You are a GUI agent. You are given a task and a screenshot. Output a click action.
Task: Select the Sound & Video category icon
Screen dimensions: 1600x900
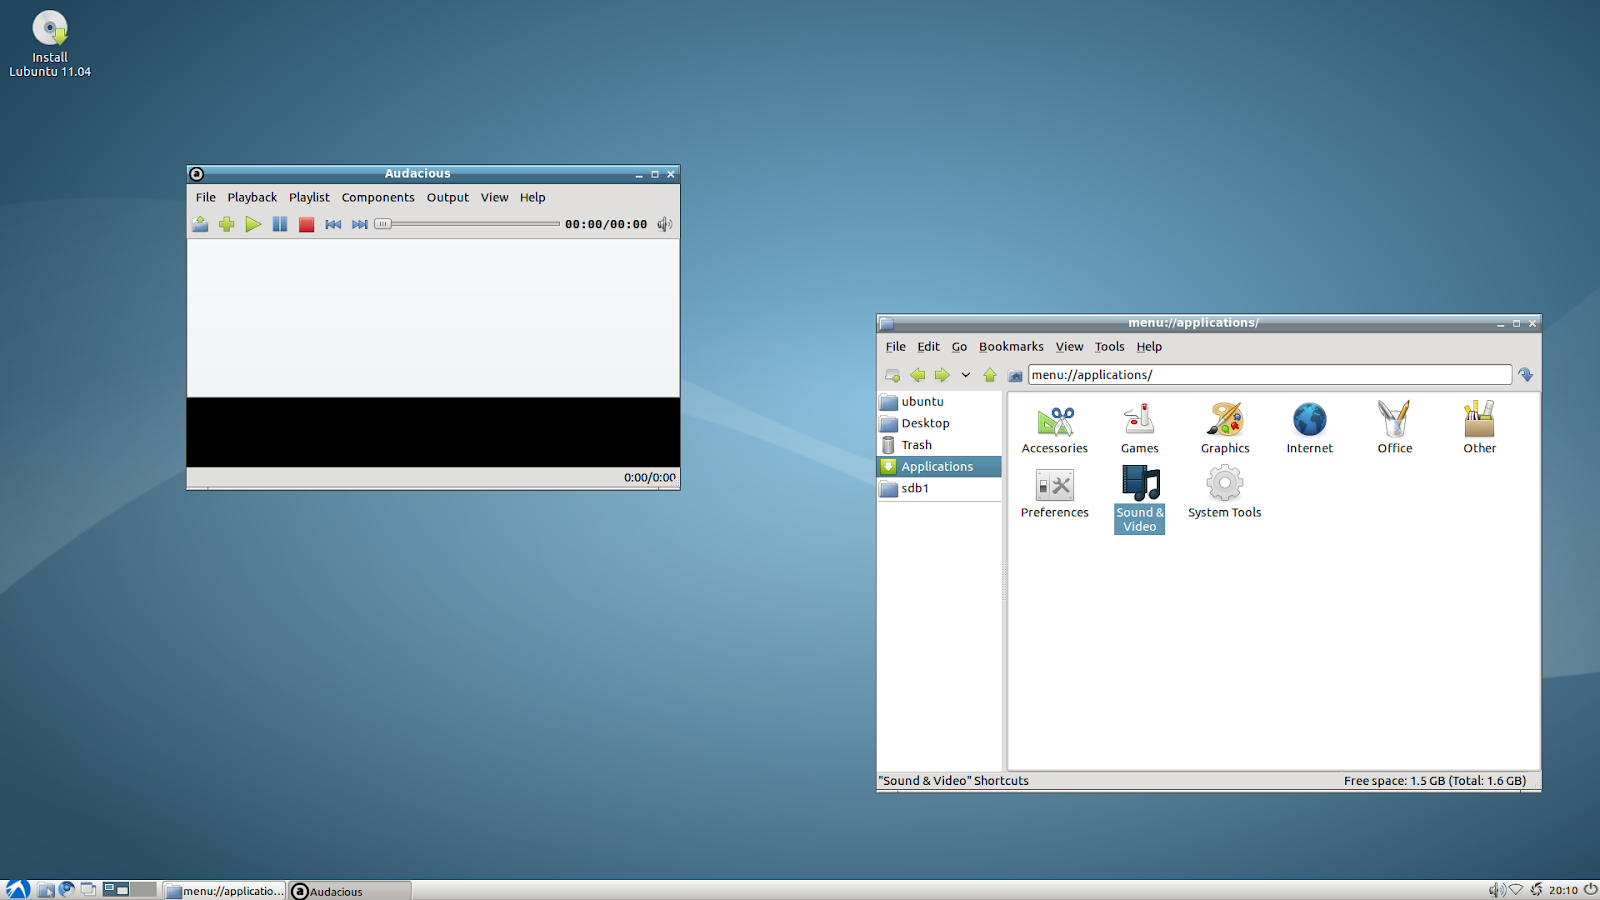(x=1140, y=499)
